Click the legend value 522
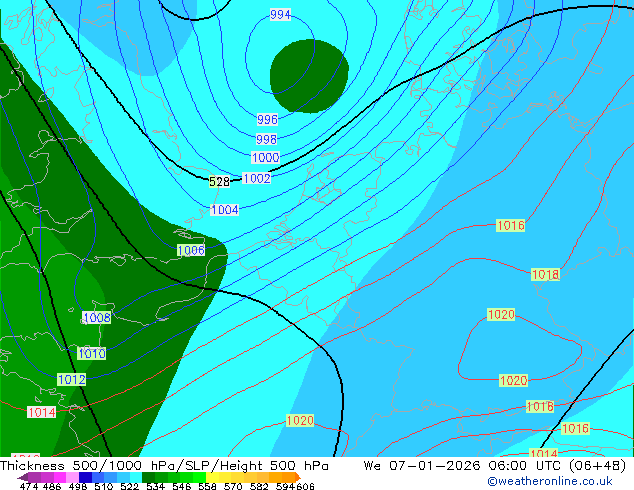634x490 pixels. tap(129, 486)
